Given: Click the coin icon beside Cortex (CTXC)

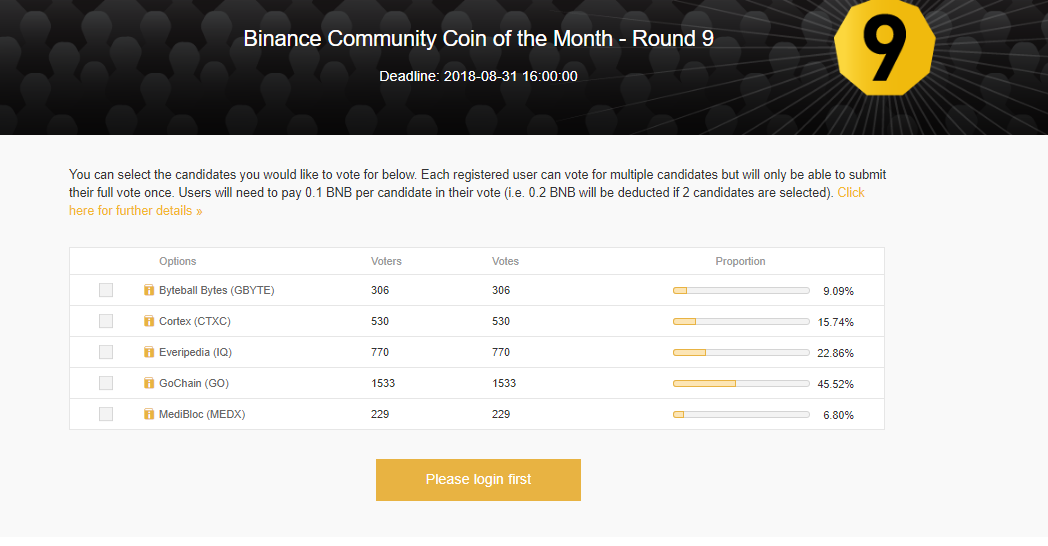Looking at the screenshot, I should pos(149,321).
